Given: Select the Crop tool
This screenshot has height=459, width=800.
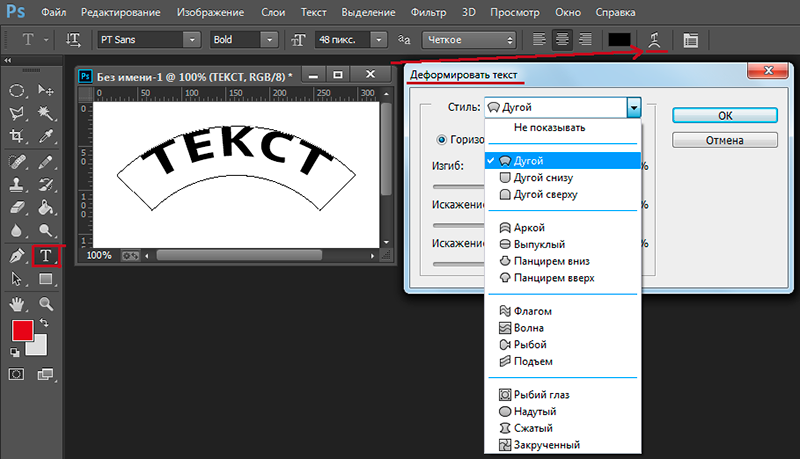Looking at the screenshot, I should pos(17,136).
